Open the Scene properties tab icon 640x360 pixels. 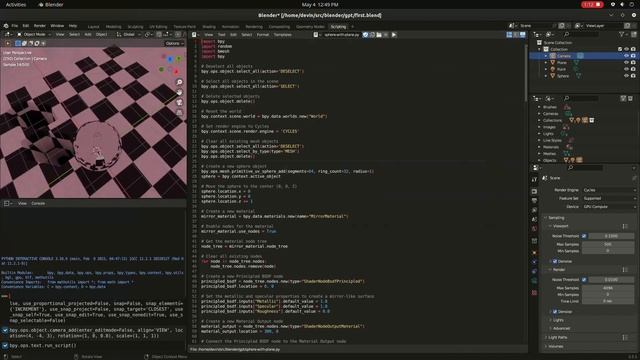[x=534, y=220]
